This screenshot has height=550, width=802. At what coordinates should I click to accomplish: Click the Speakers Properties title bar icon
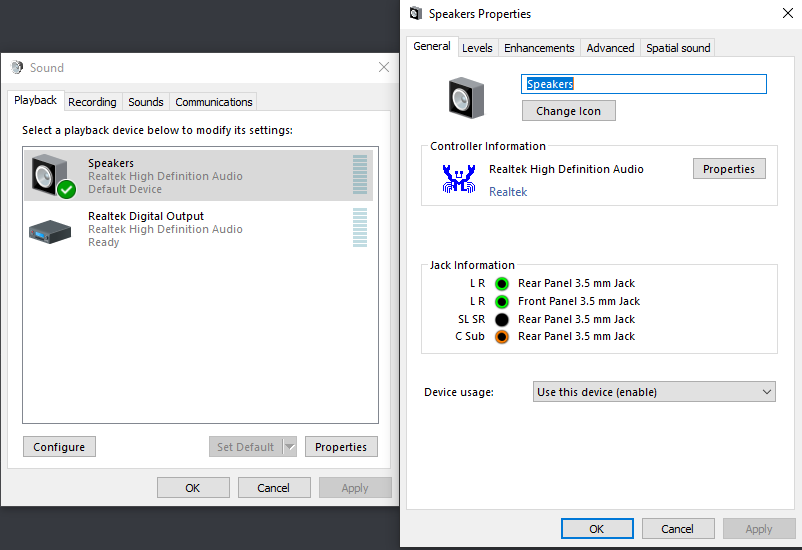pyautogui.click(x=416, y=13)
